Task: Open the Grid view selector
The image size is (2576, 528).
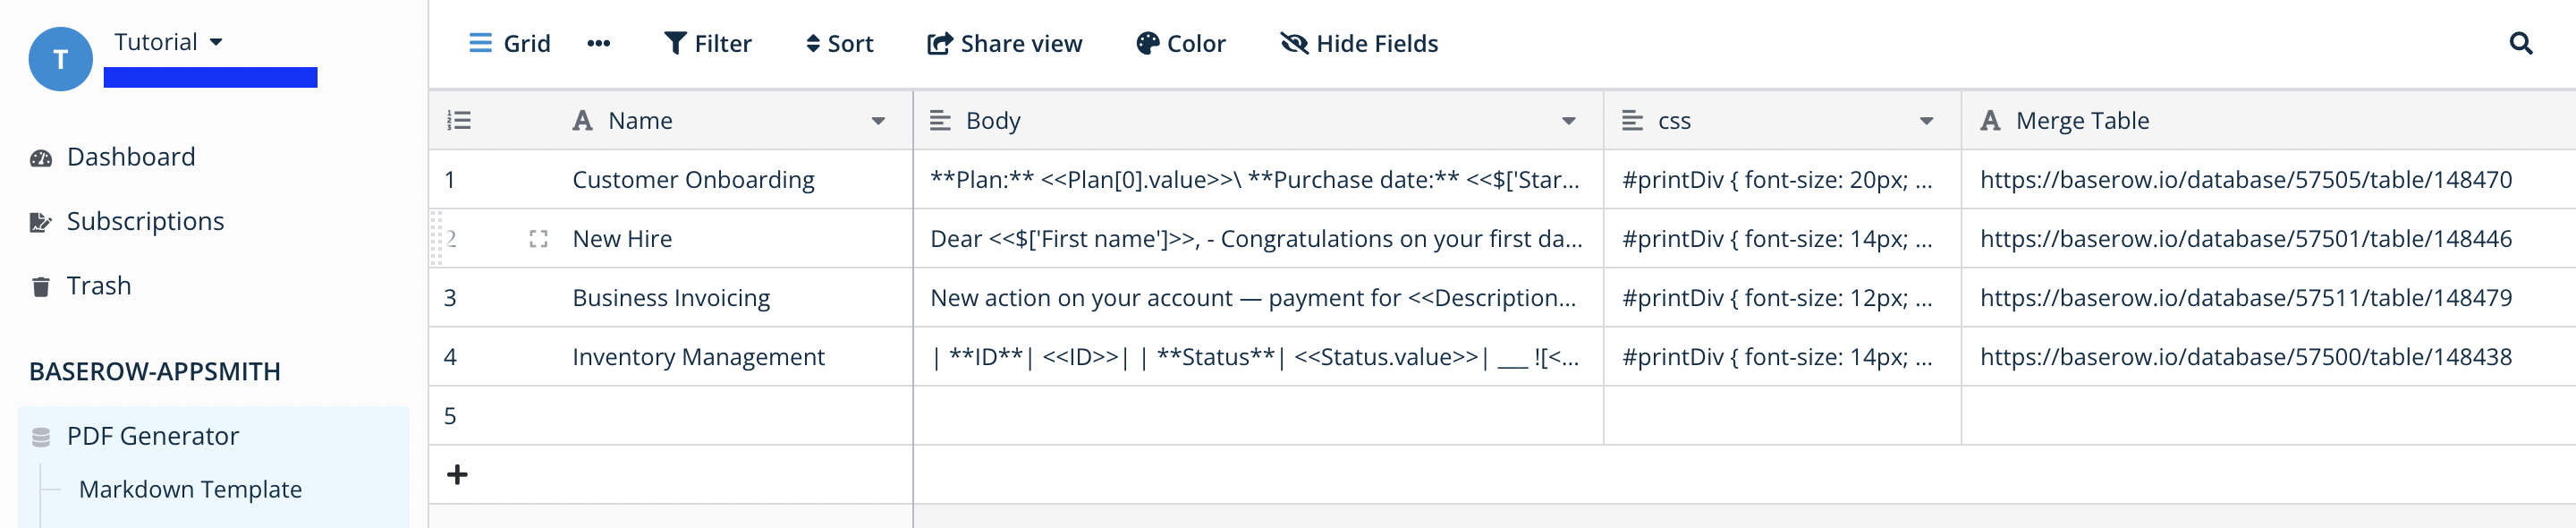Action: pyautogui.click(x=510, y=43)
